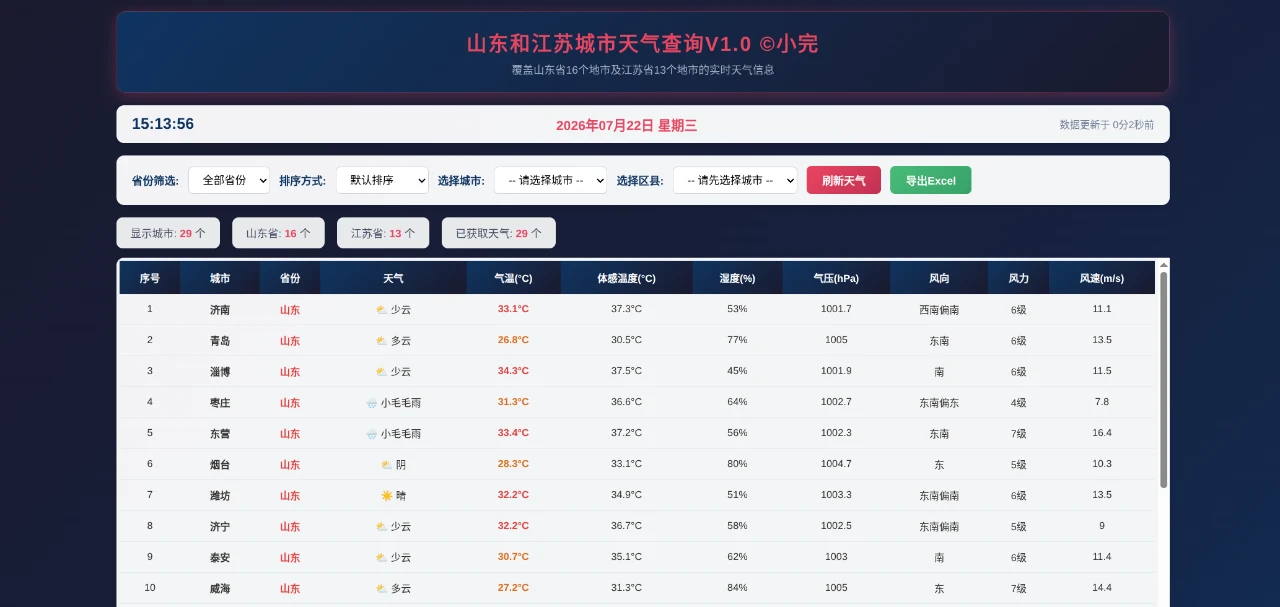Viewport: 1280px width, 607px height.
Task: Click temperature value 33.1°C
Action: point(513,309)
